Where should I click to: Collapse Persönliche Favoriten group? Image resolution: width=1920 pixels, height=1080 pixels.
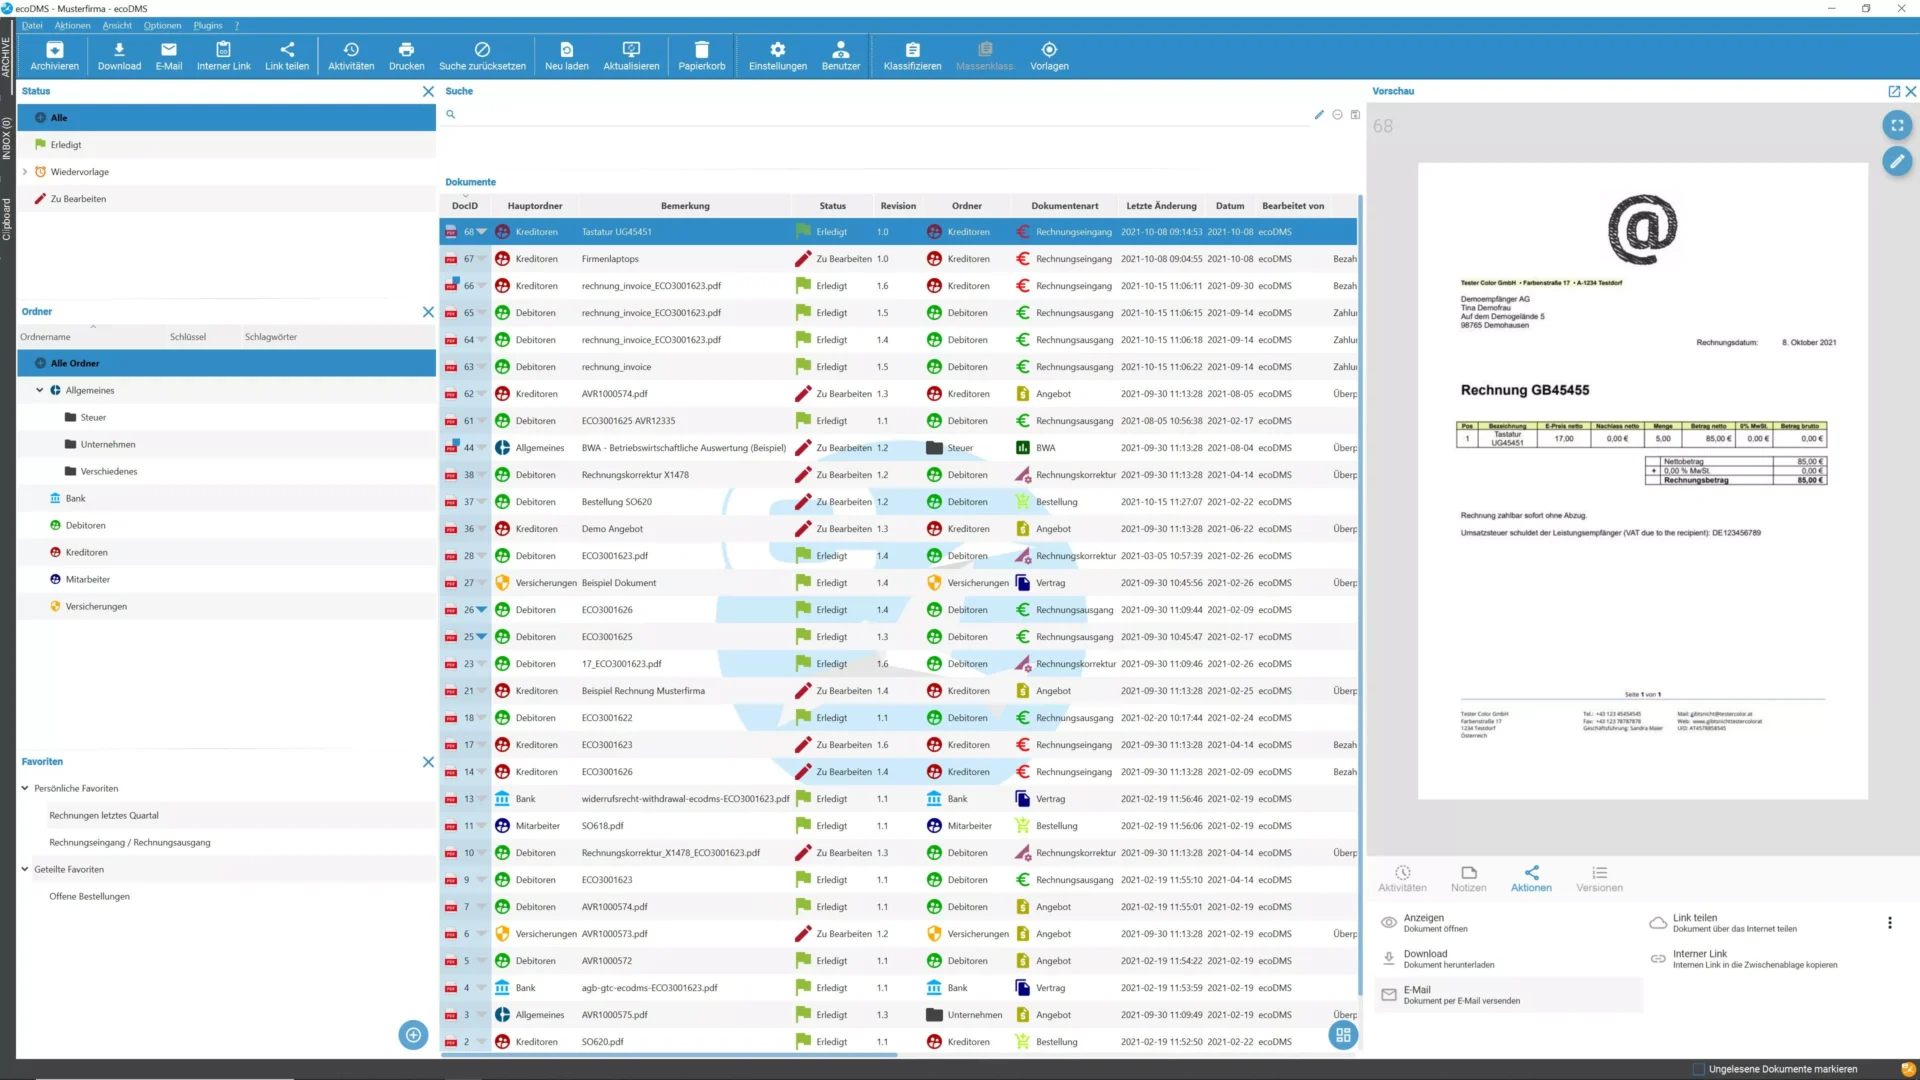tap(25, 788)
